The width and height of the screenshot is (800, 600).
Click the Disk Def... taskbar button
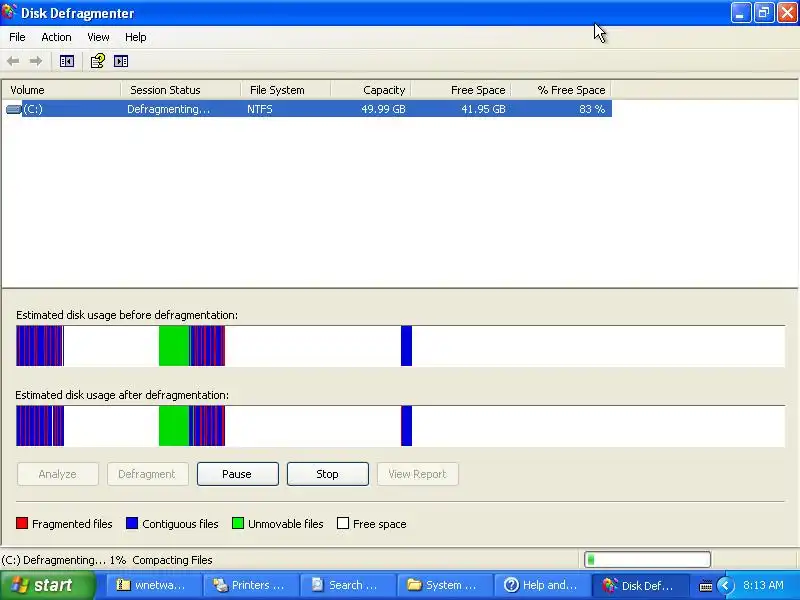point(640,585)
